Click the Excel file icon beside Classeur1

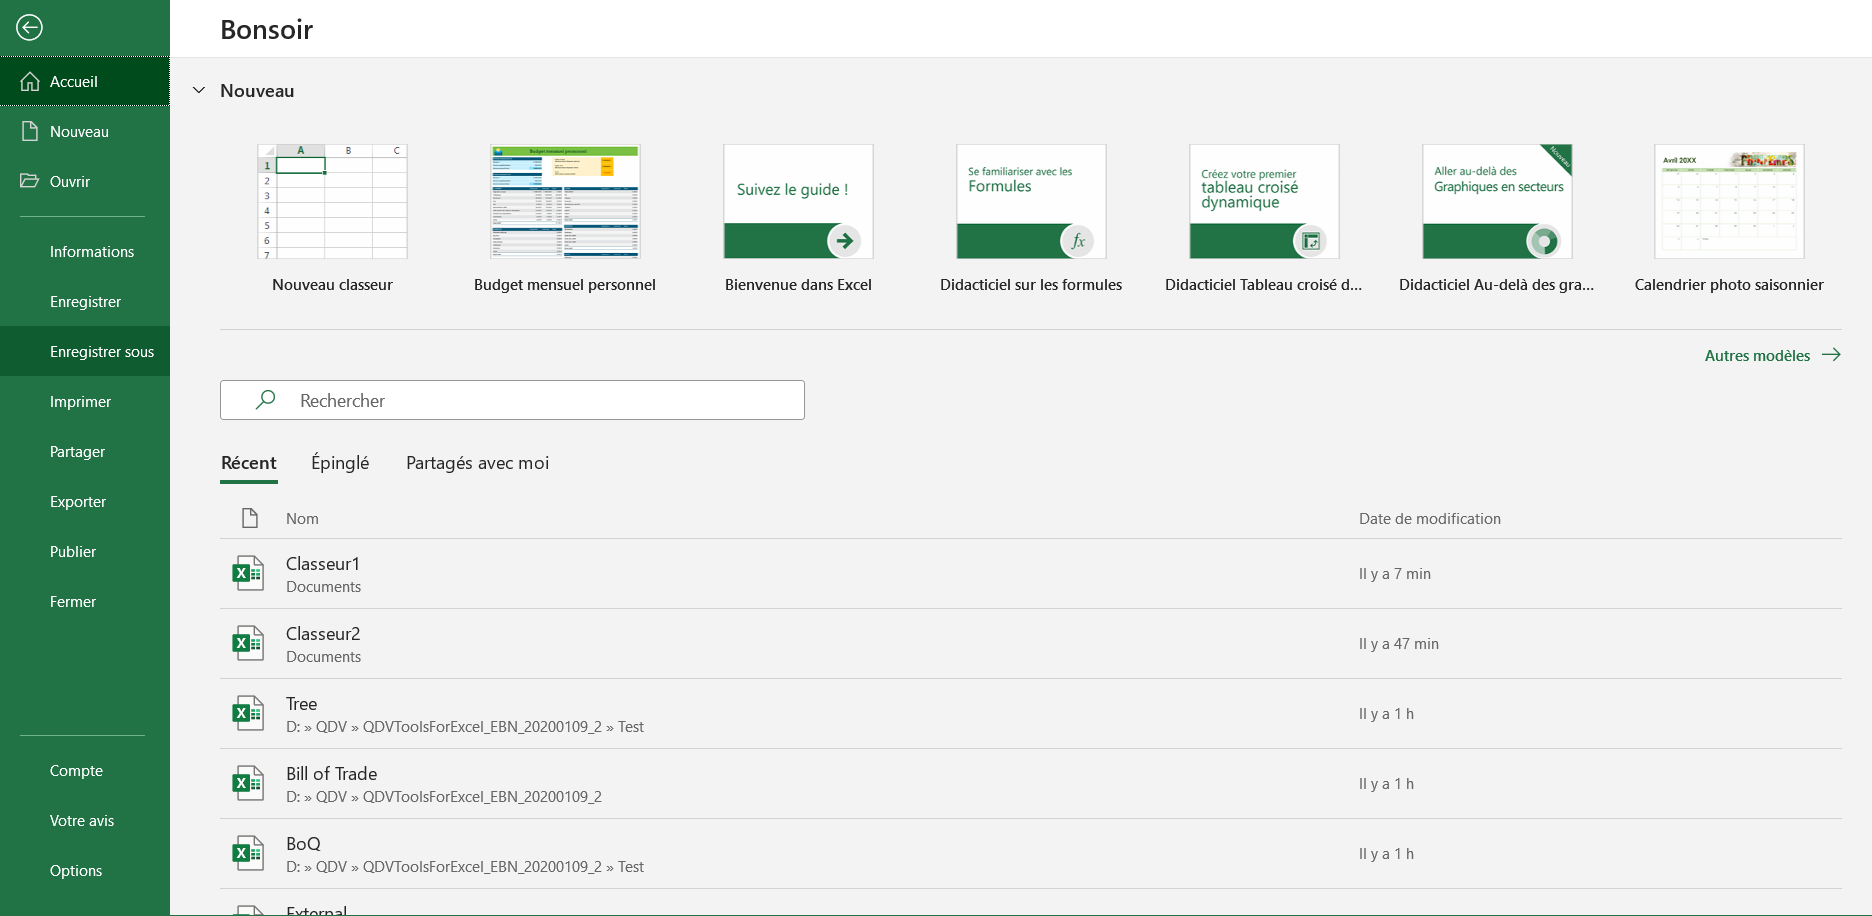pyautogui.click(x=248, y=573)
